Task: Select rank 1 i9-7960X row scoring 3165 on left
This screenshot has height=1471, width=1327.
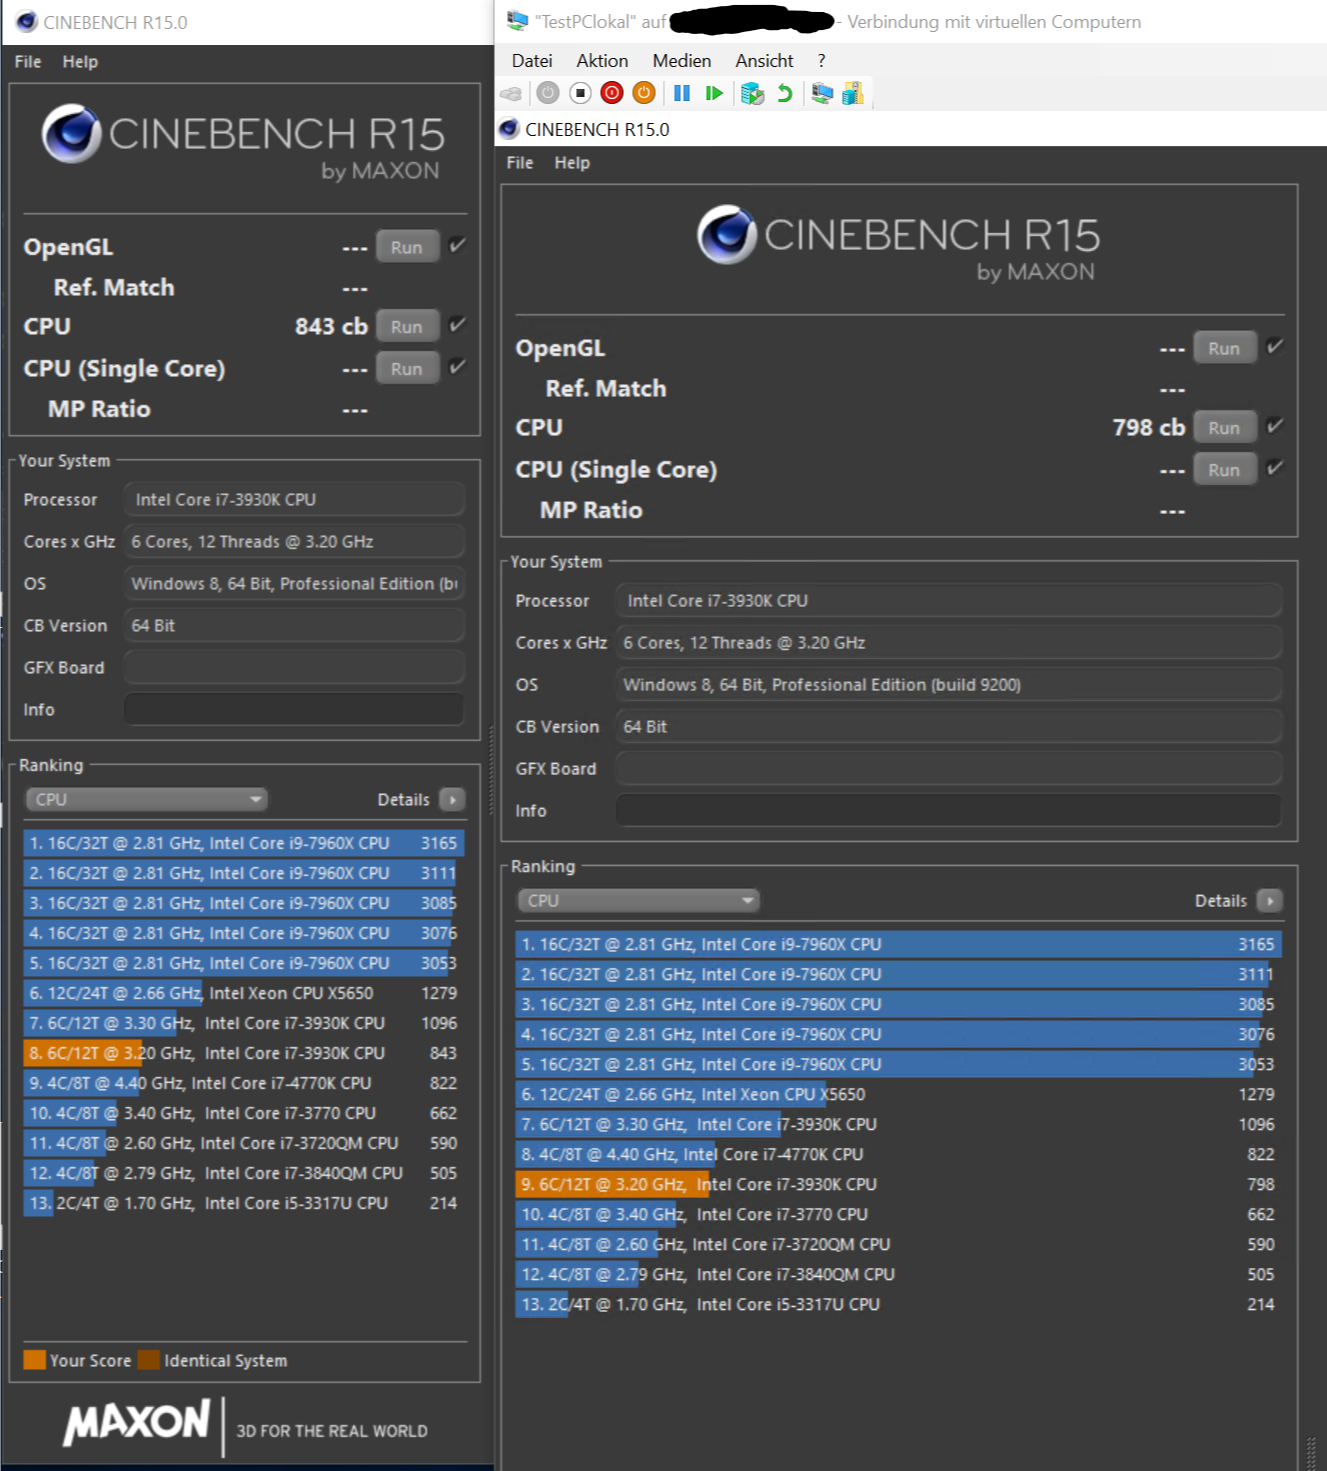Action: (x=244, y=843)
